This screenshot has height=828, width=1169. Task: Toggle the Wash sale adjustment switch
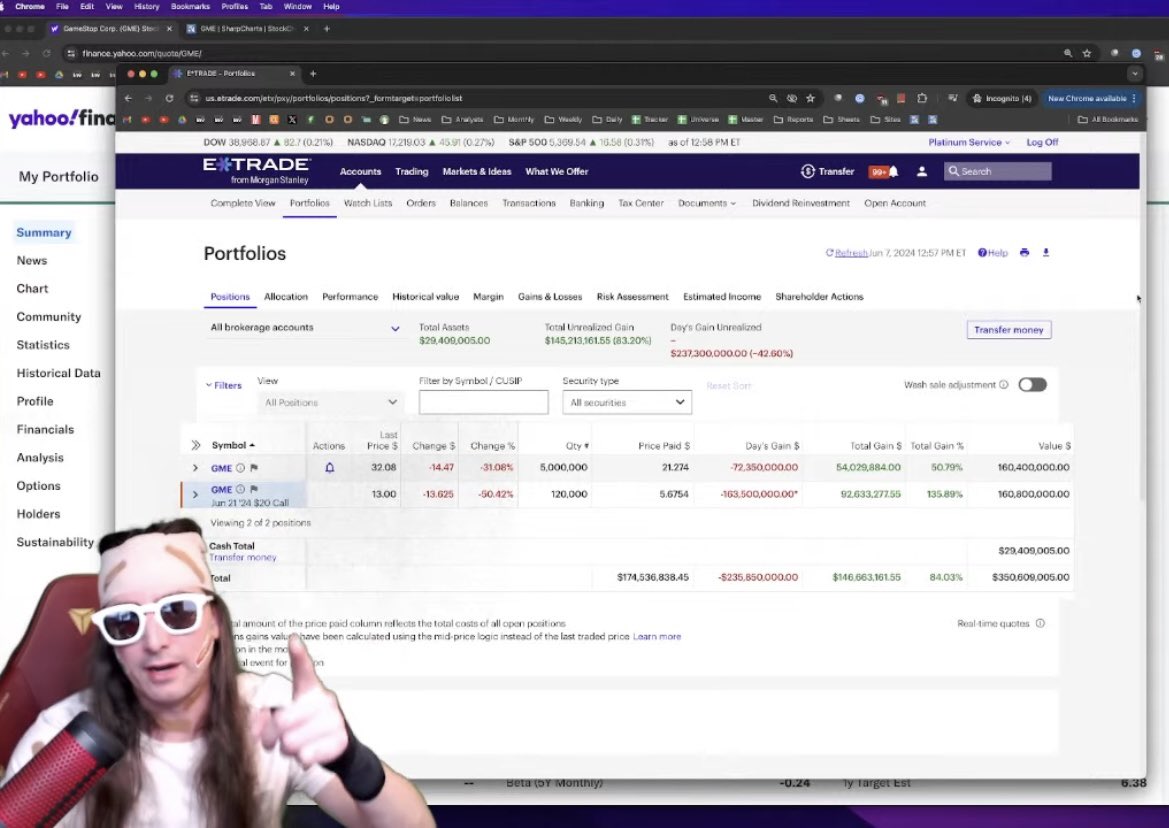click(1033, 385)
